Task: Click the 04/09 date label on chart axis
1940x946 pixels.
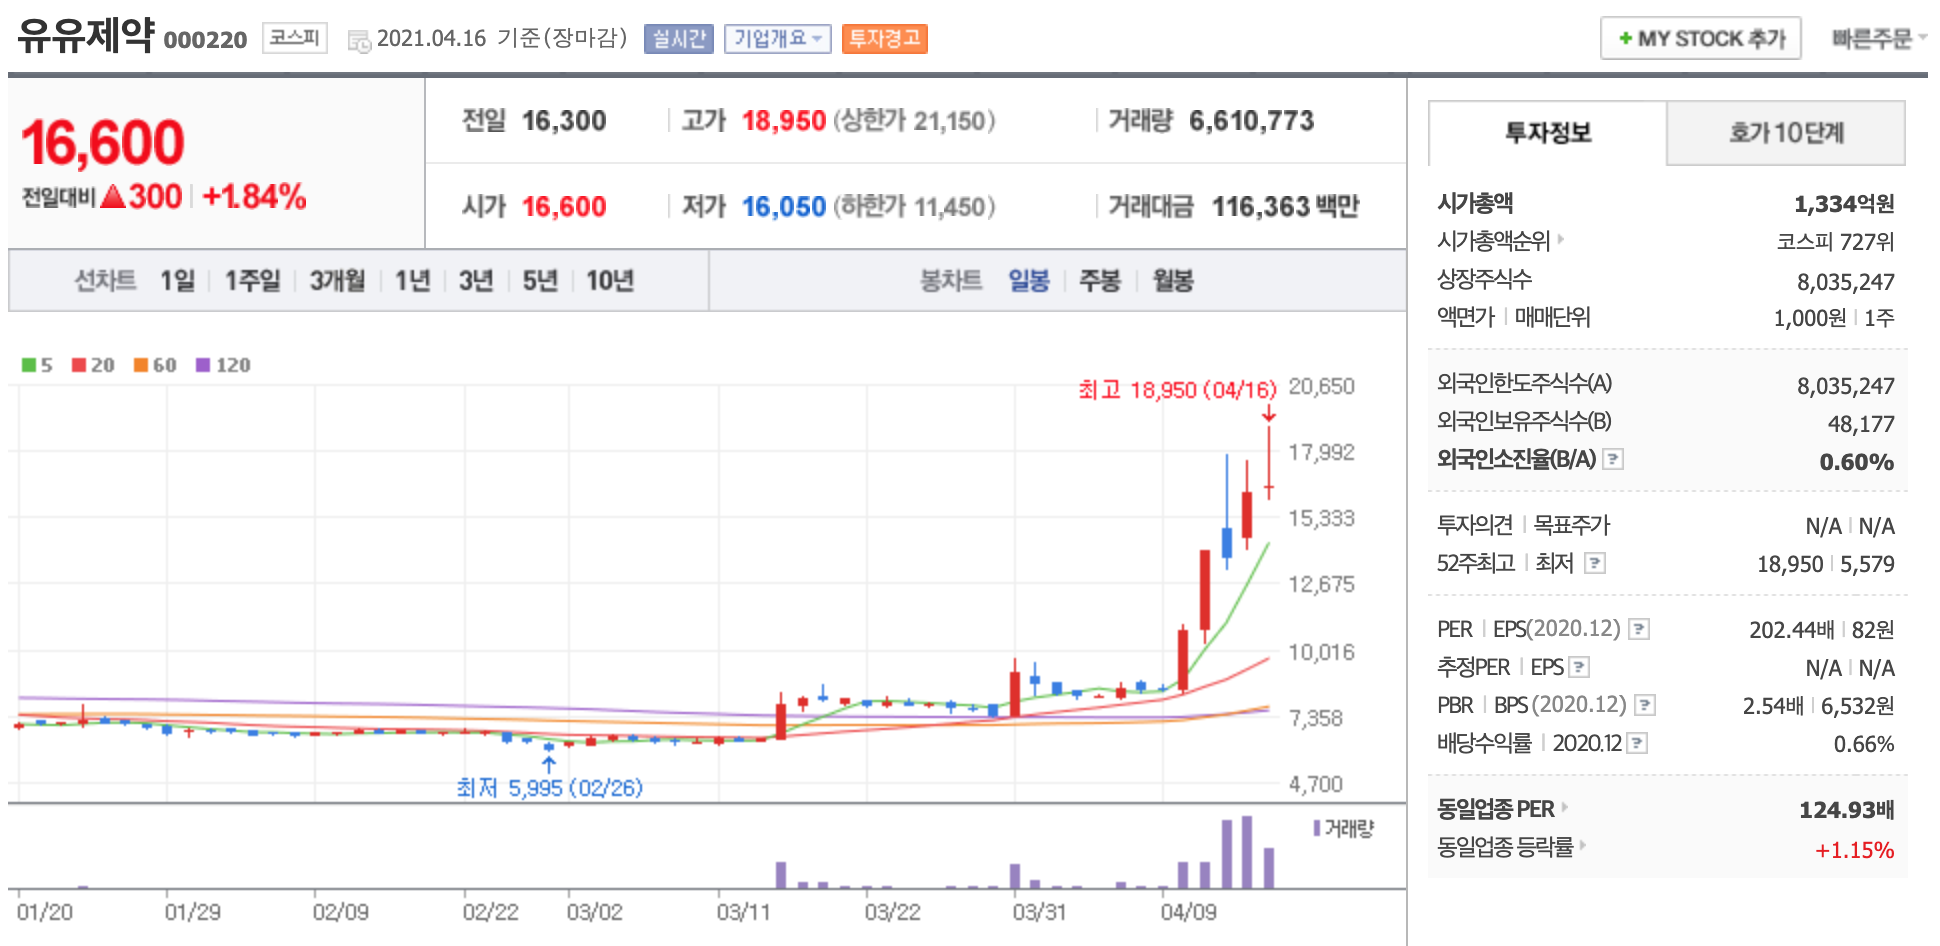Action: 1188,912
